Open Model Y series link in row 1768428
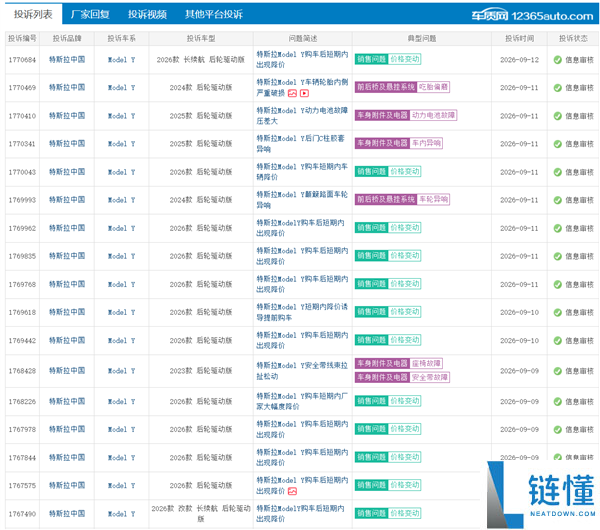 [121, 371]
